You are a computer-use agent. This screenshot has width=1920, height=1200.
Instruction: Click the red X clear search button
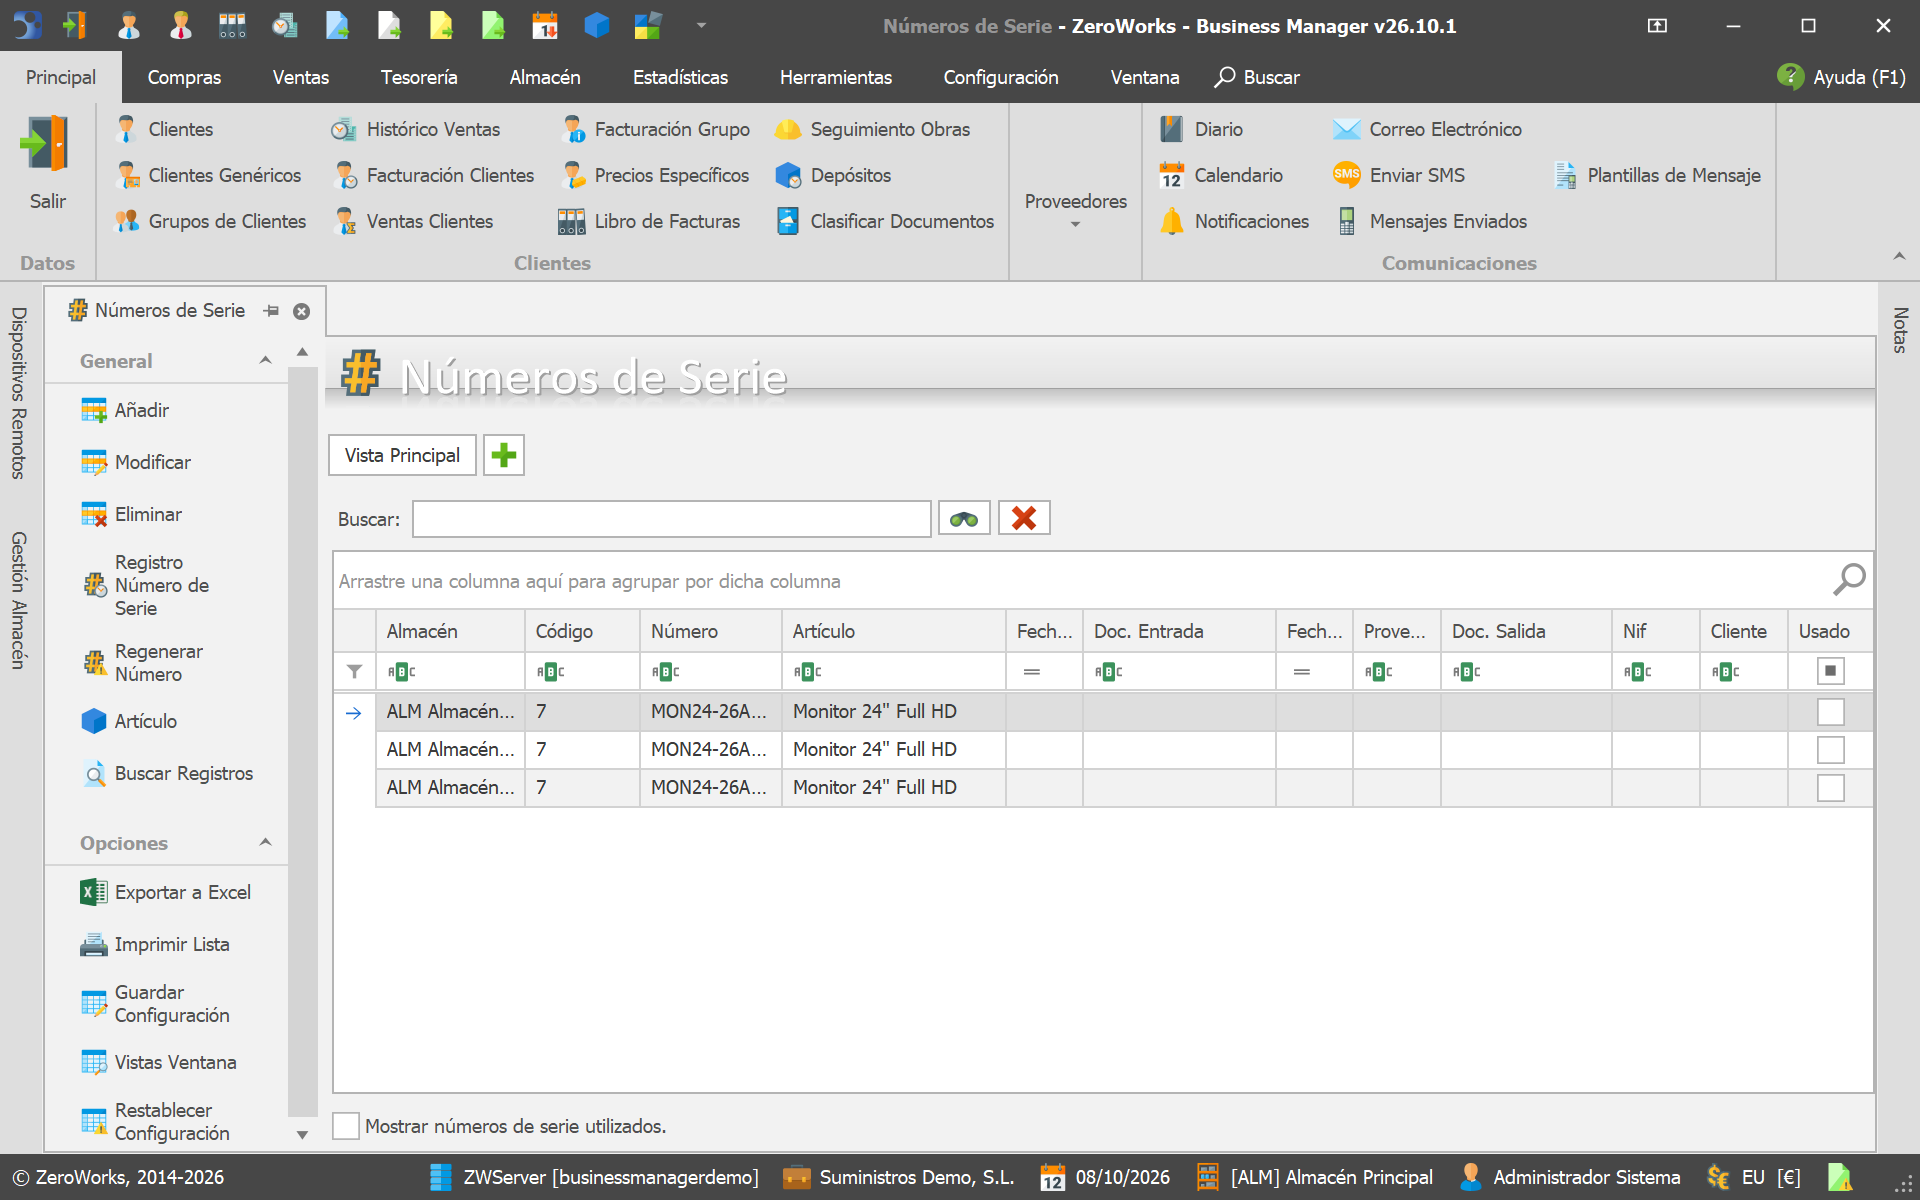(x=1024, y=518)
